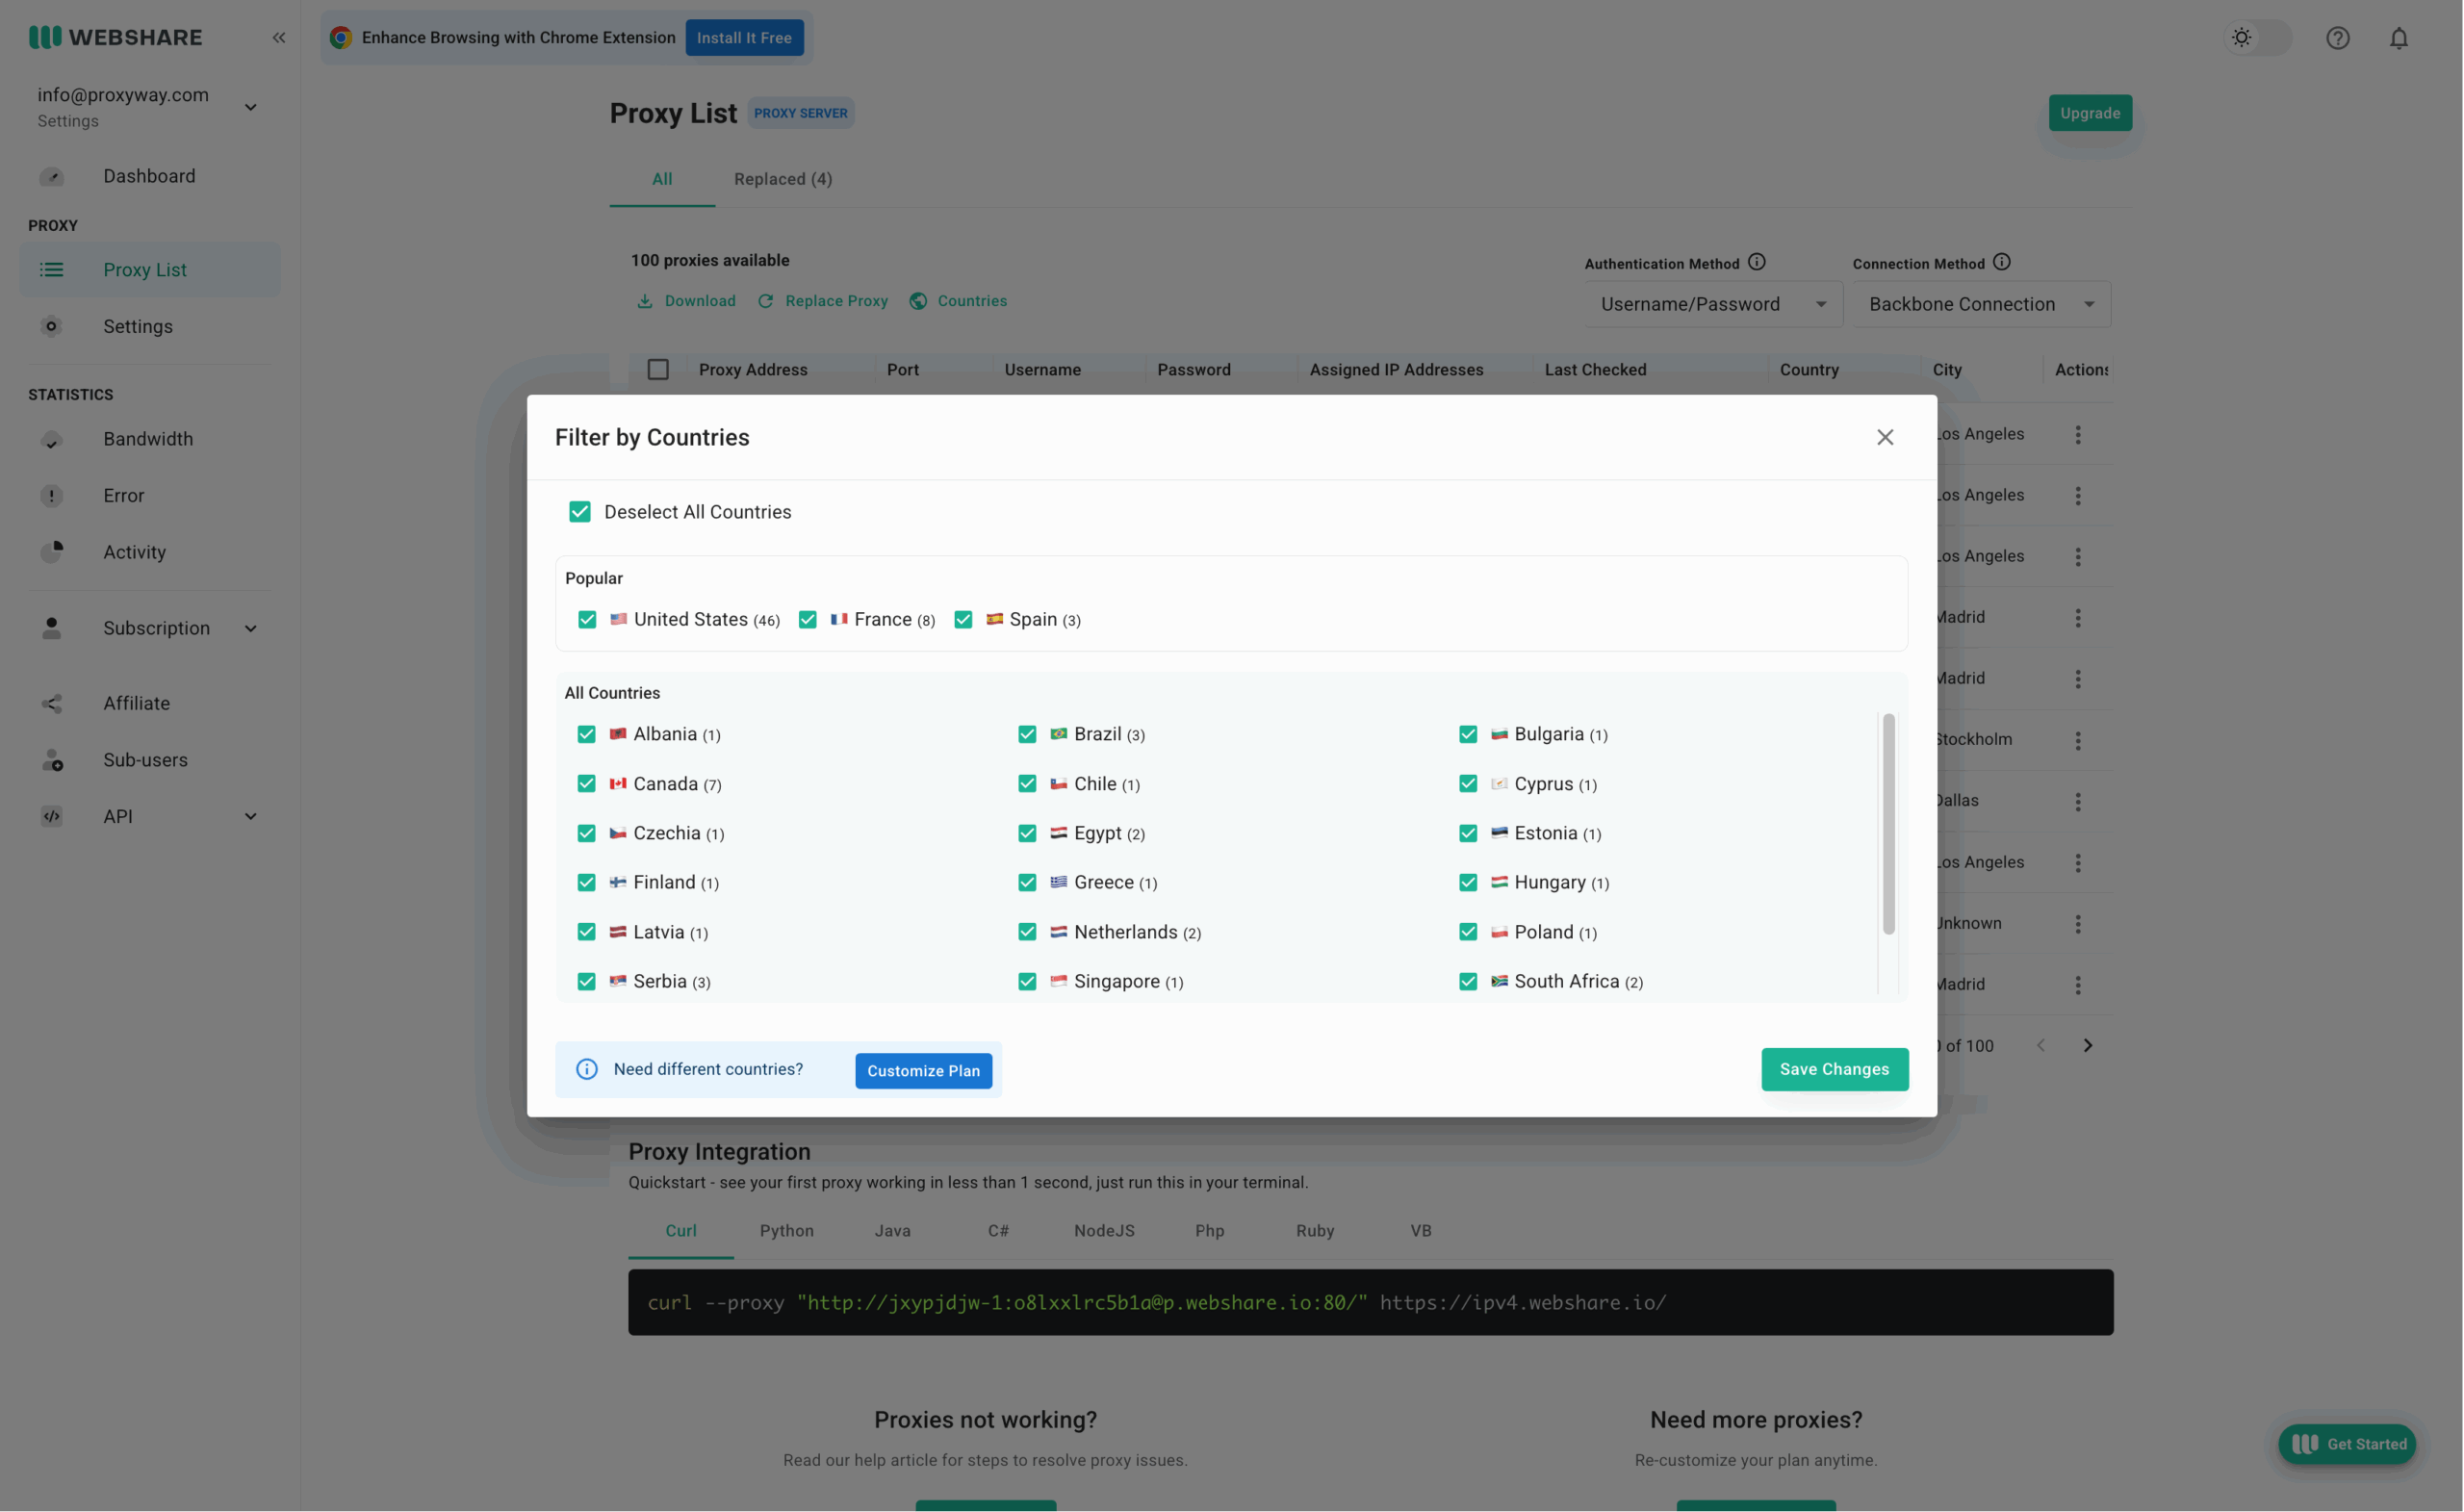This screenshot has width=2464, height=1512.
Task: Switch to the Replaced (4) tab
Action: (x=783, y=179)
